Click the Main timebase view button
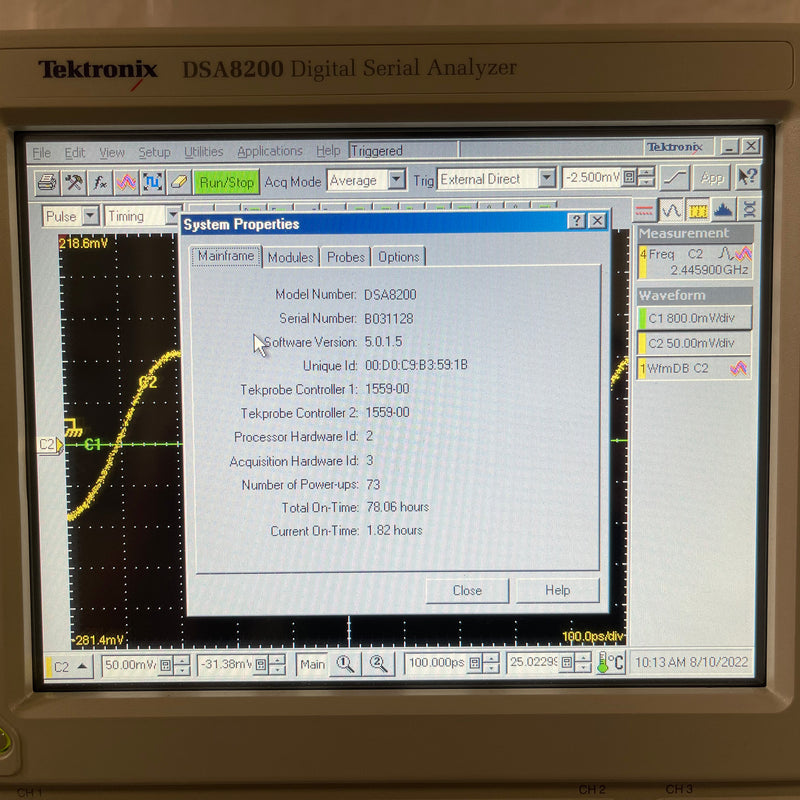The image size is (800, 800). (312, 664)
